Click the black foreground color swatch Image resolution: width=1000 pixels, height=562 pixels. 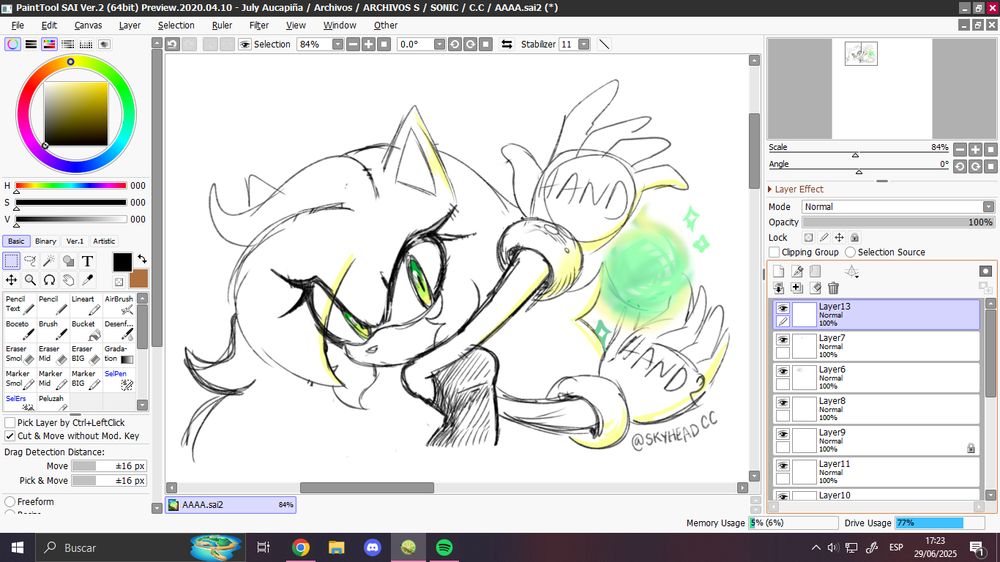pos(122,262)
